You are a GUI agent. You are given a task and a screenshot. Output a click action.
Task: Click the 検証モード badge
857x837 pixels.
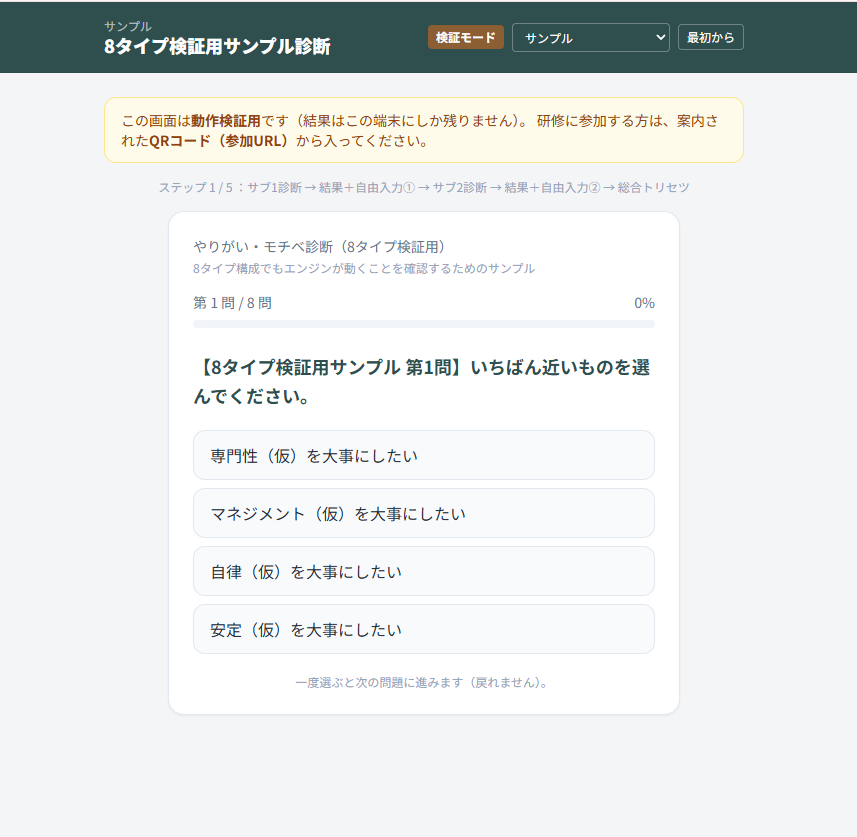(x=466, y=37)
